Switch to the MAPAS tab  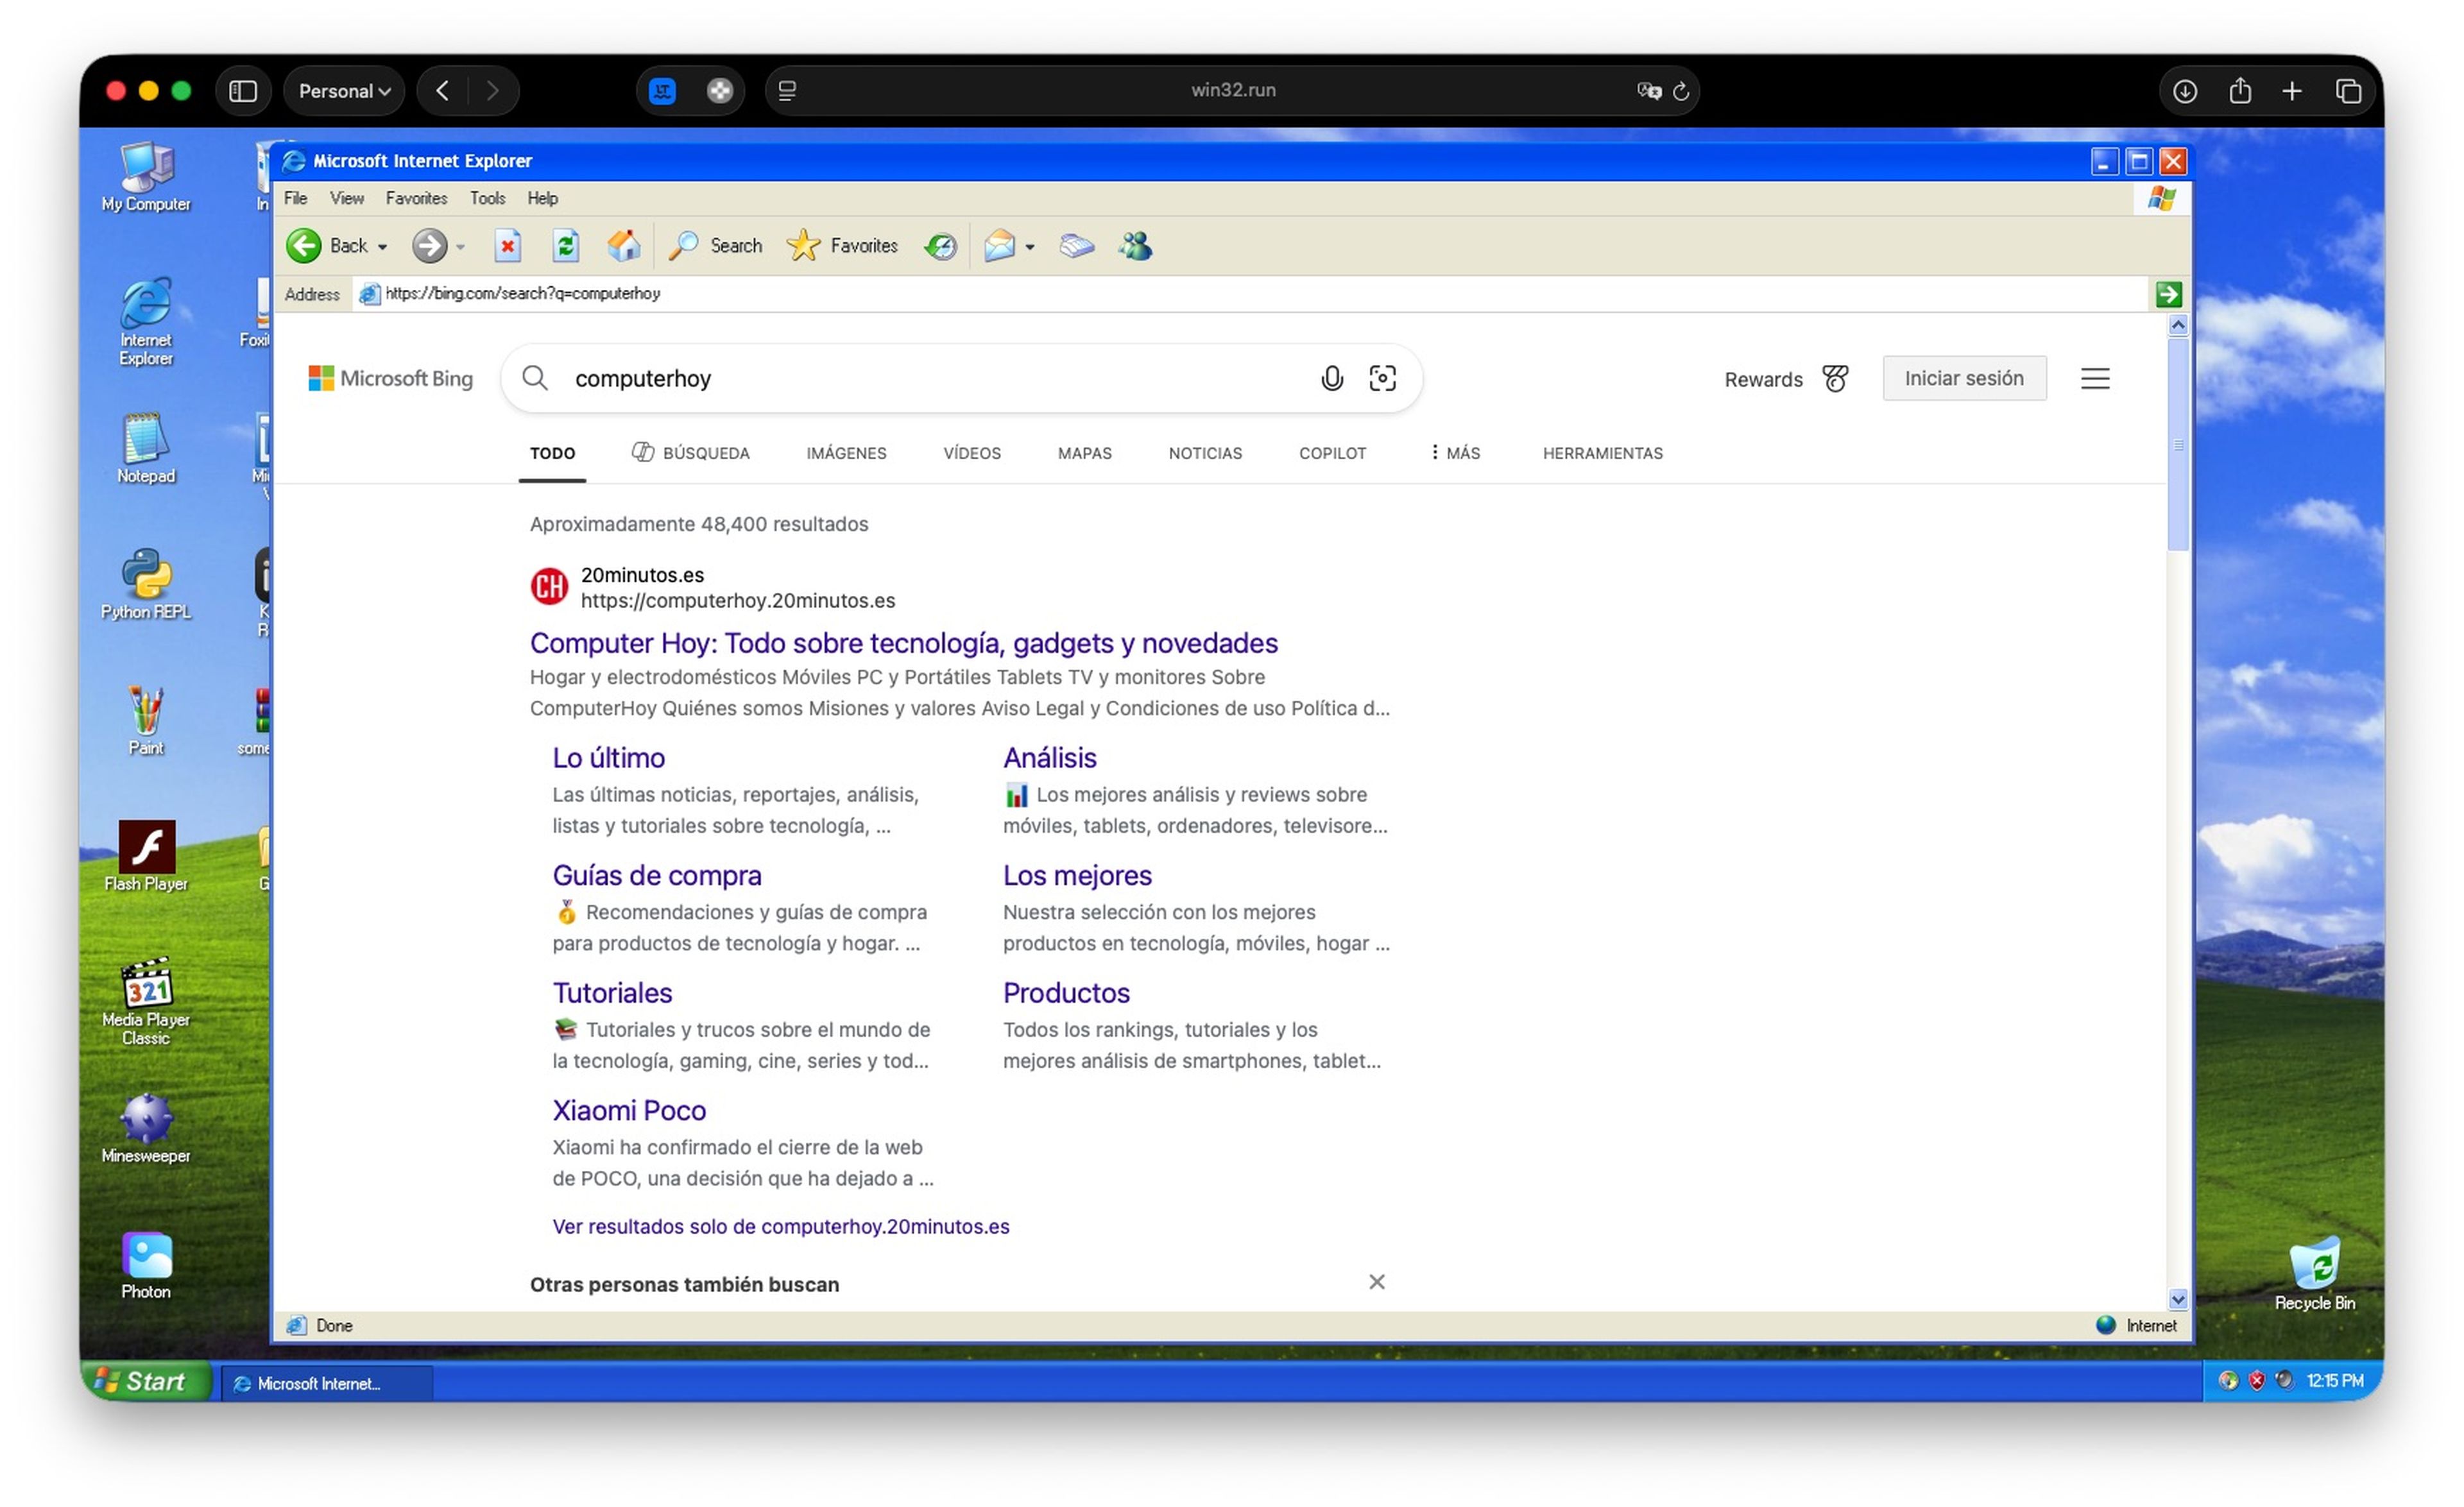click(x=1085, y=453)
